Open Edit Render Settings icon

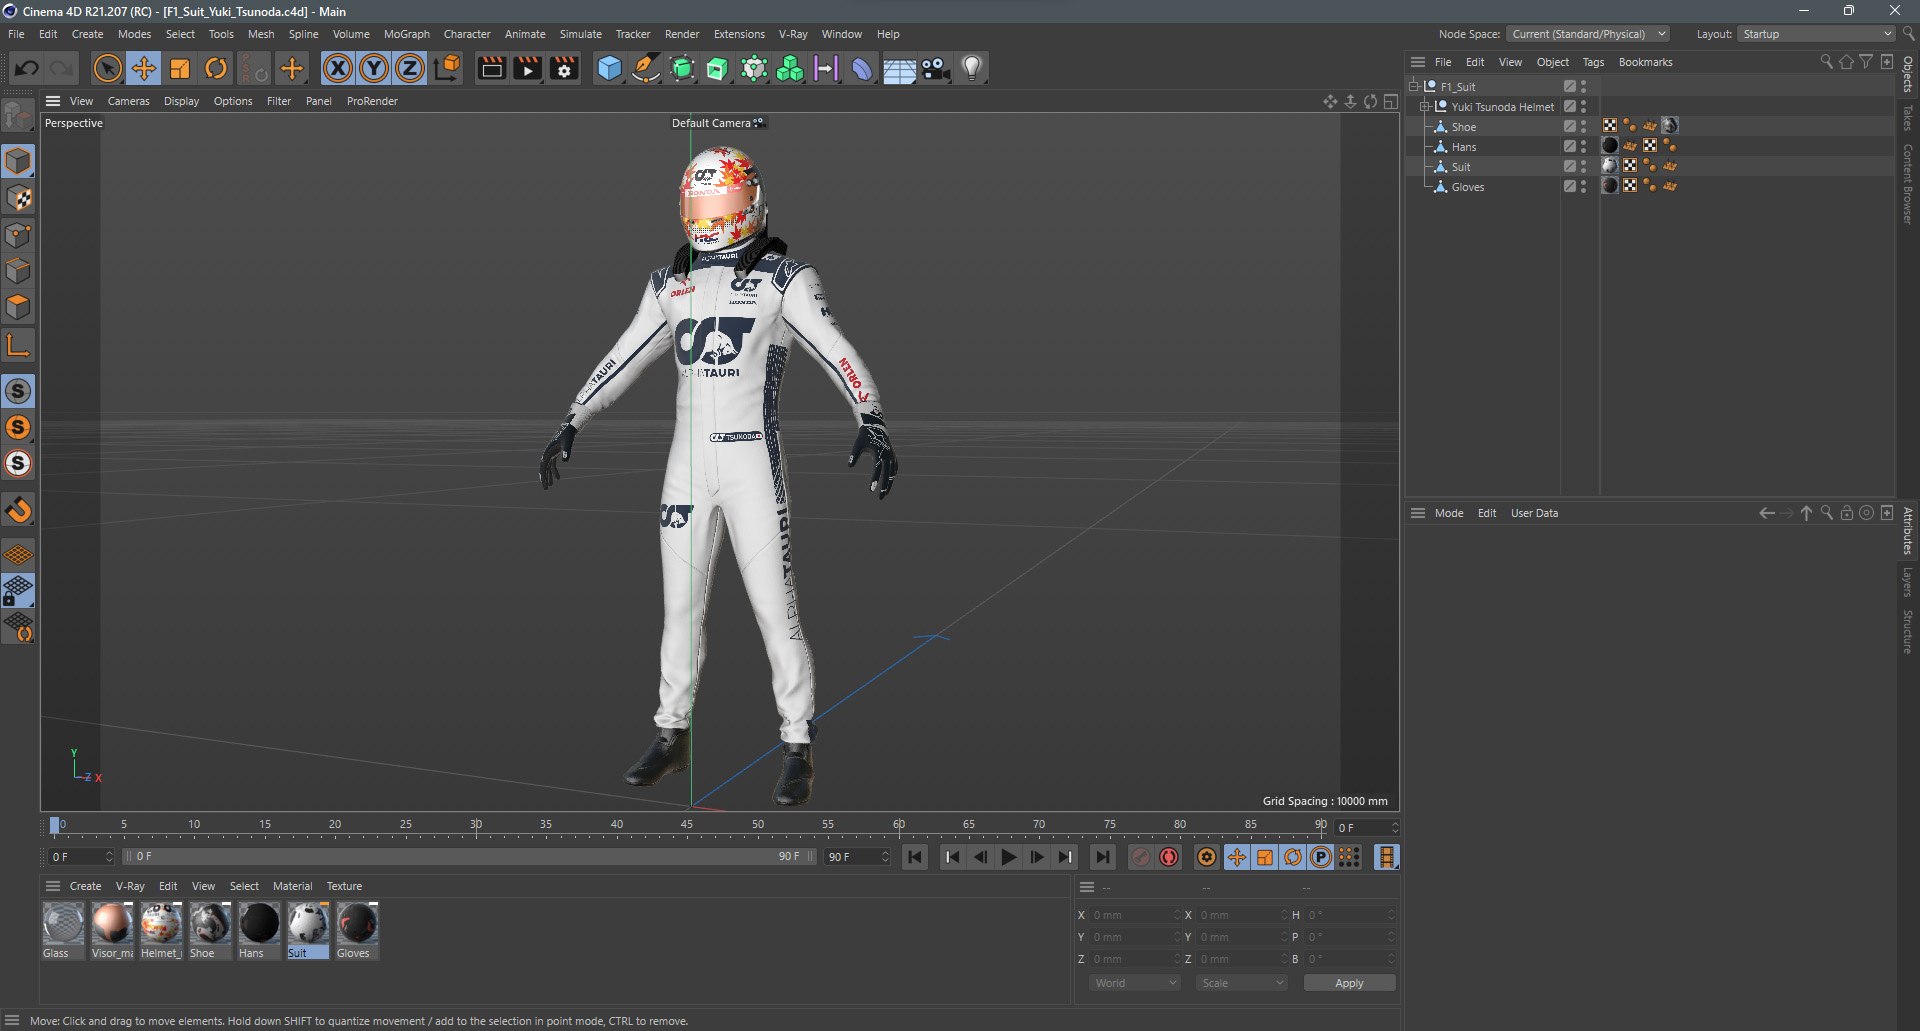(x=564, y=68)
